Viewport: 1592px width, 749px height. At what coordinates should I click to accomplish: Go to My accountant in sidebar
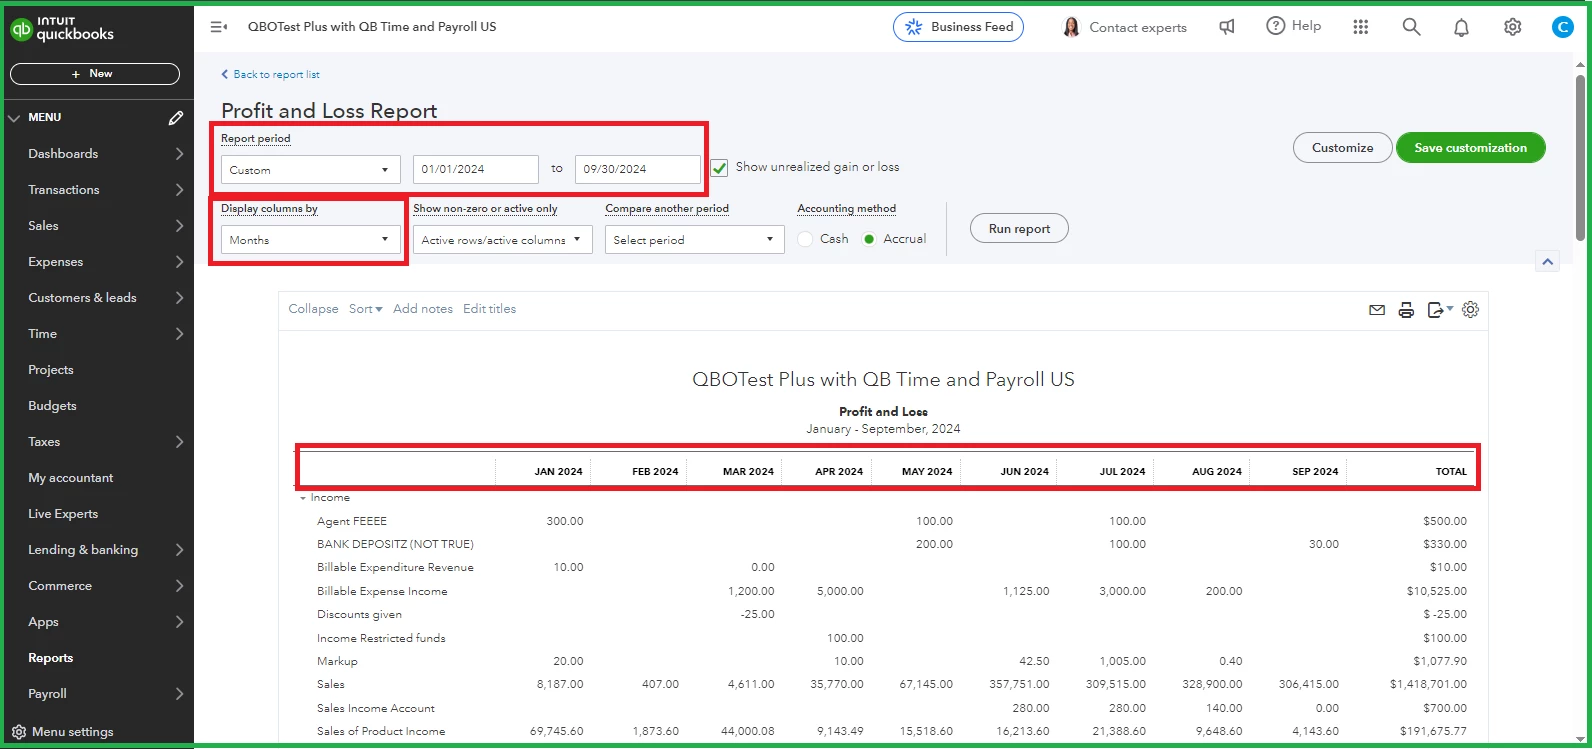pyautogui.click(x=71, y=478)
